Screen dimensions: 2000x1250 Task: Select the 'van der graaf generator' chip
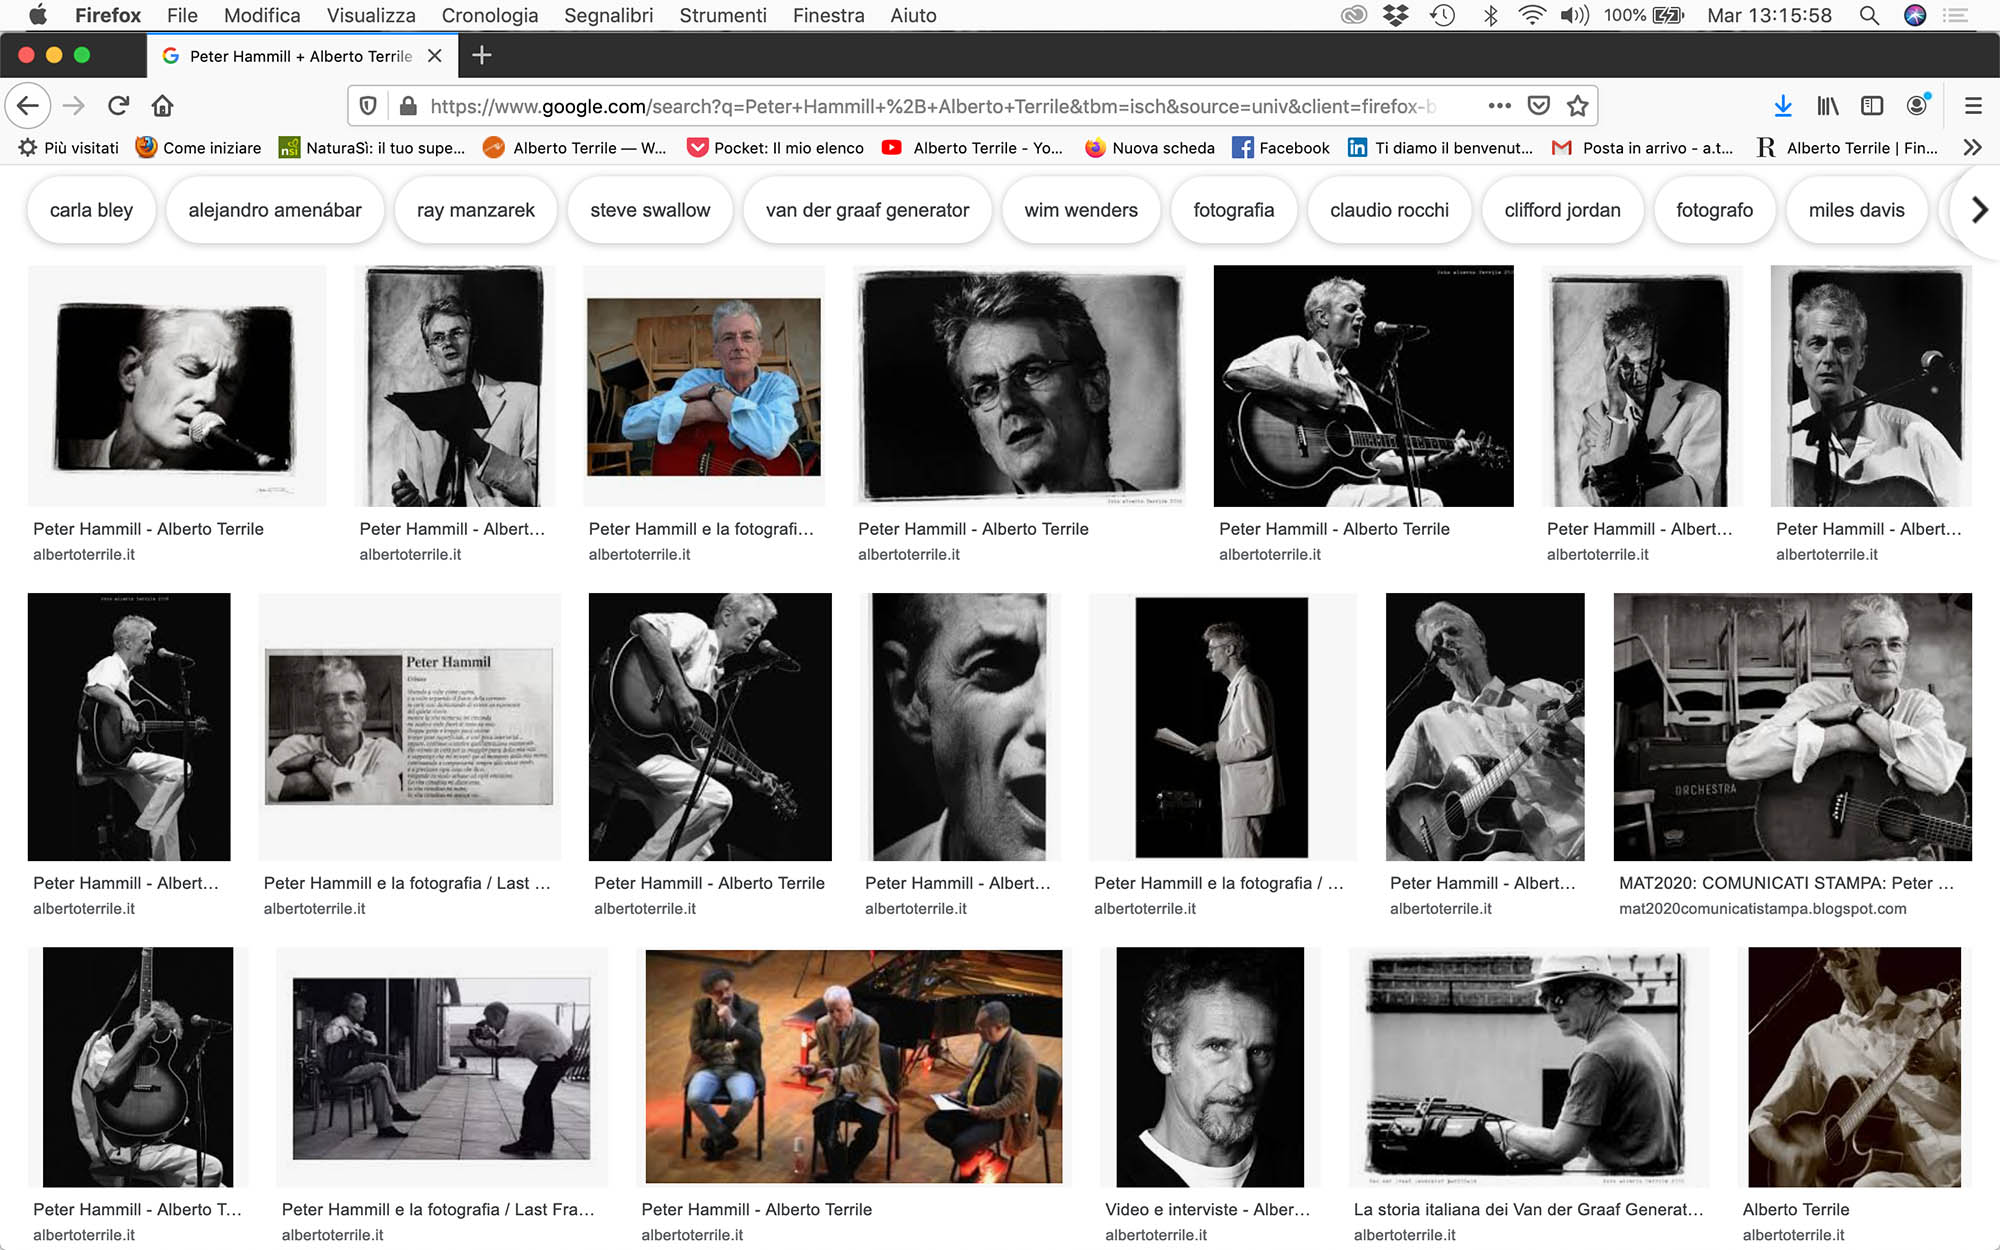tap(867, 210)
